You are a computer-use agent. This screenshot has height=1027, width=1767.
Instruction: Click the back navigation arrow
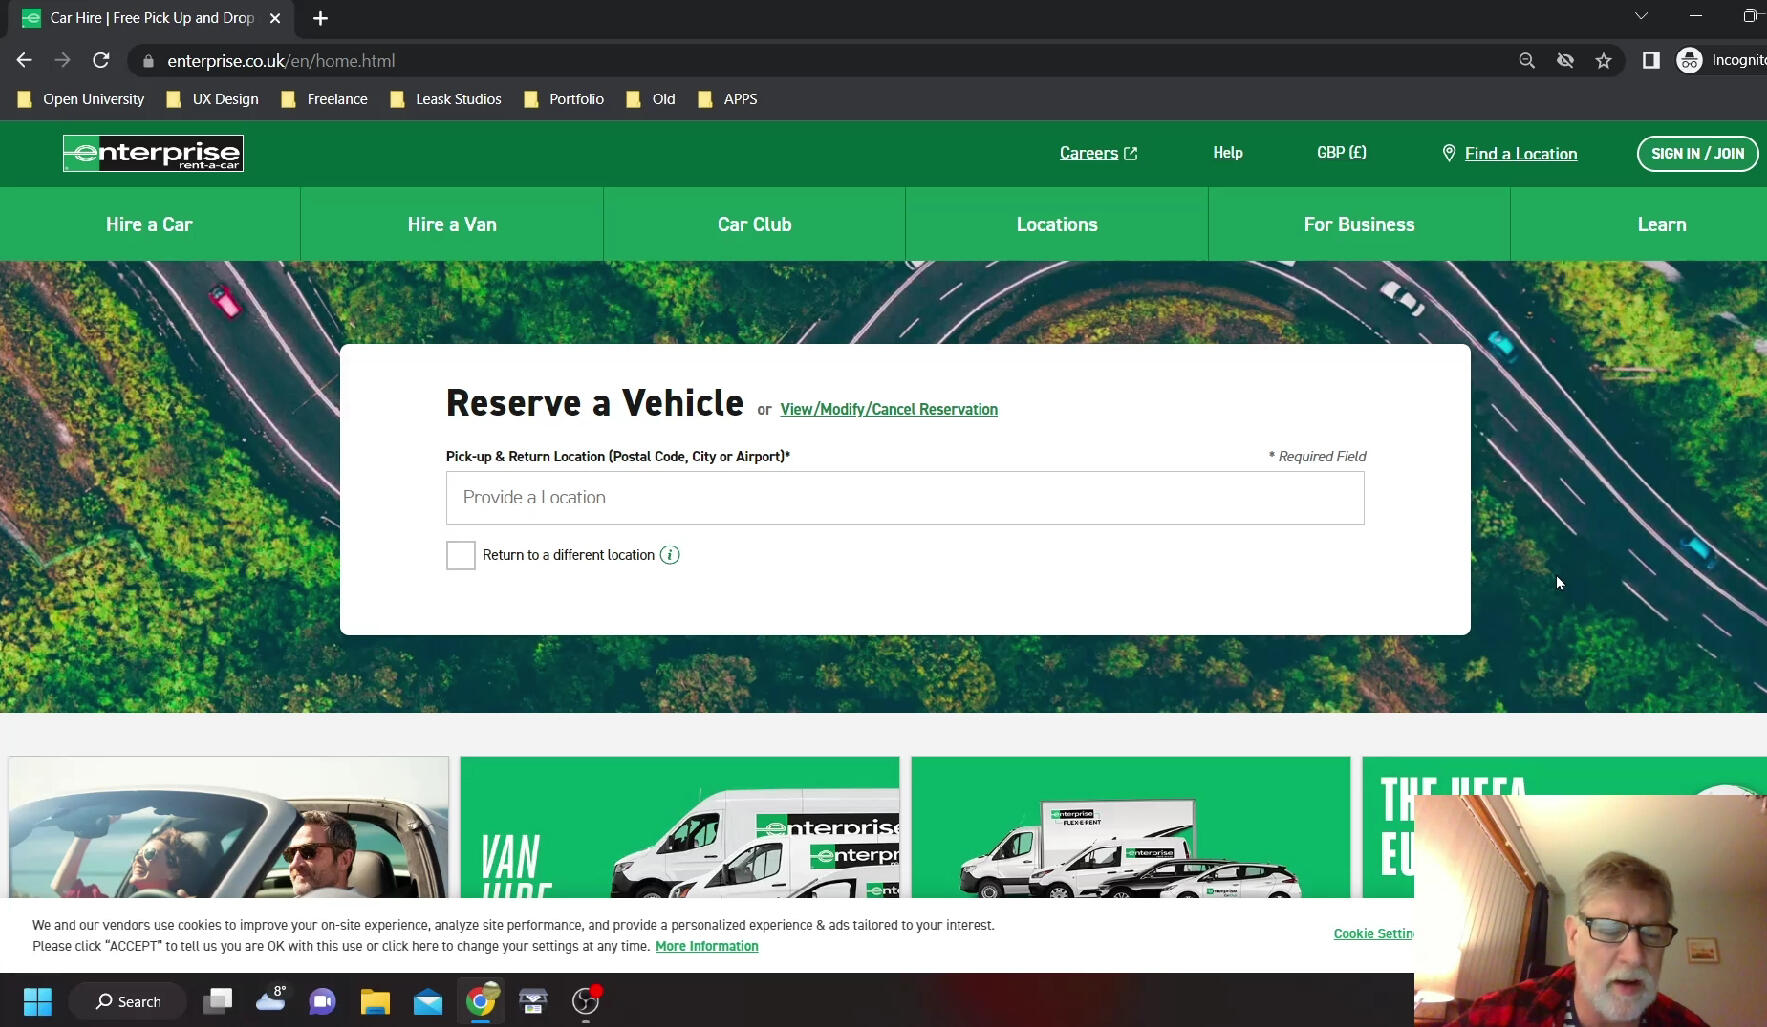click(24, 61)
